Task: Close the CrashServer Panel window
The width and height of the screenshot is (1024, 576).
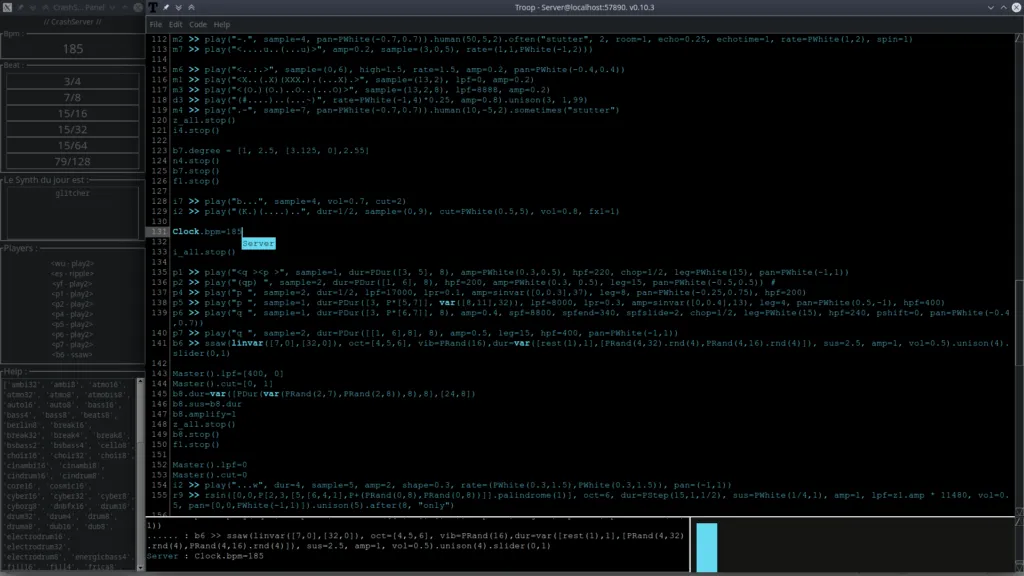Action: [138, 7]
